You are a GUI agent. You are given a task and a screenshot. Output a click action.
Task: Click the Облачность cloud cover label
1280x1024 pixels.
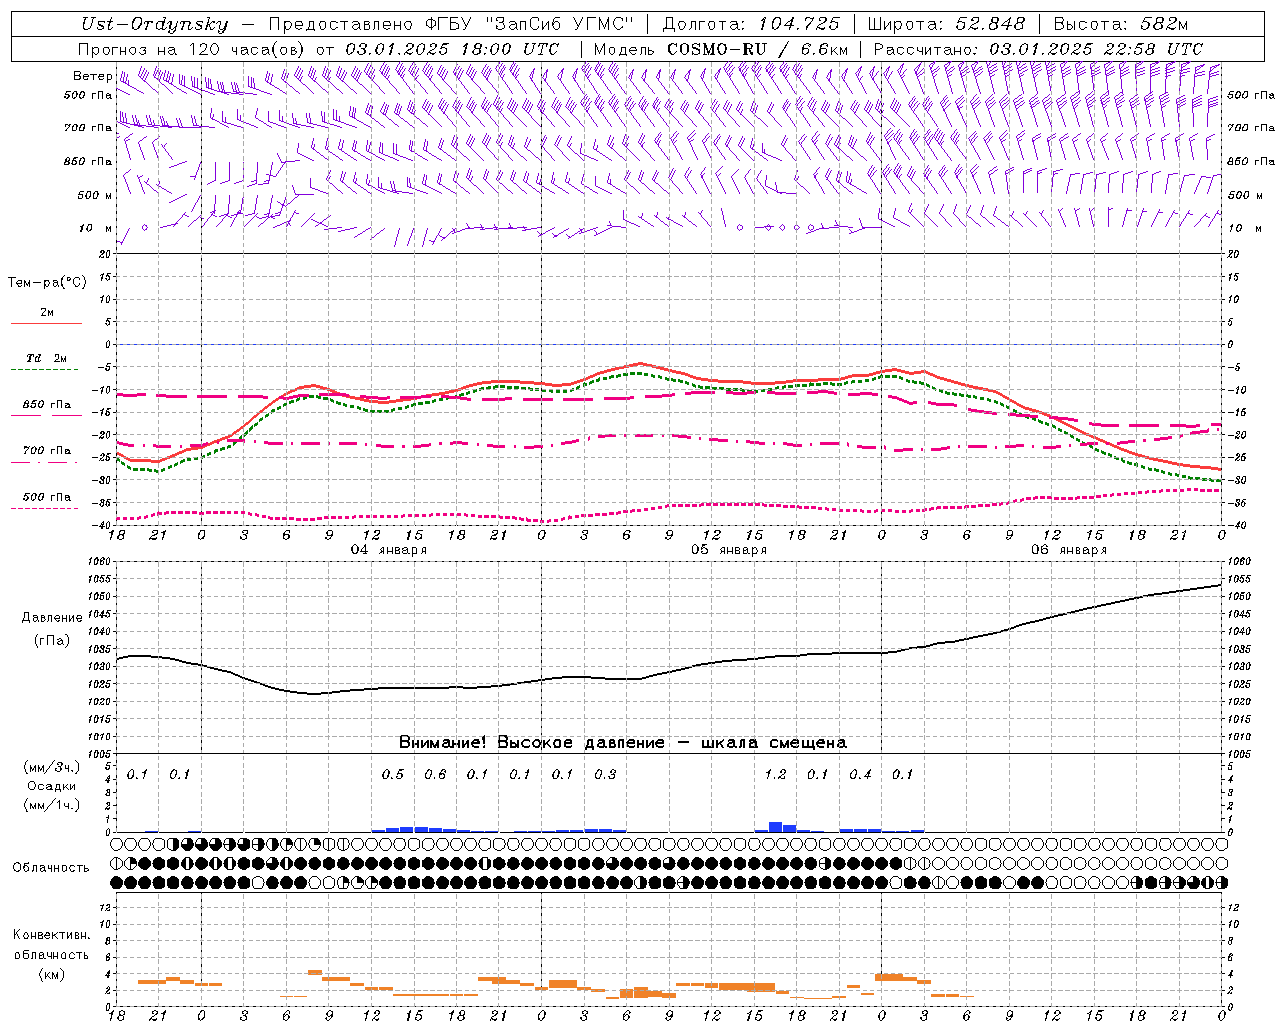51,867
